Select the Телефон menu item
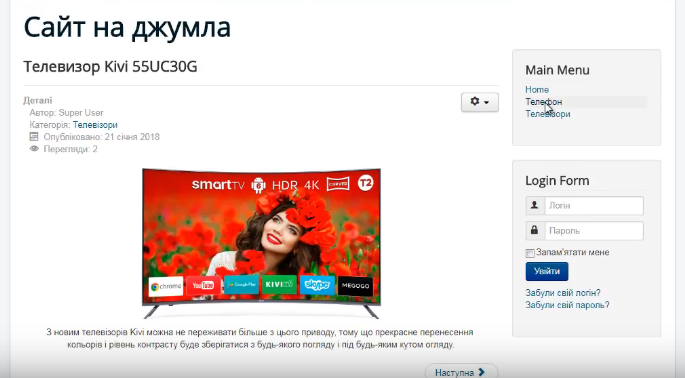 point(543,102)
